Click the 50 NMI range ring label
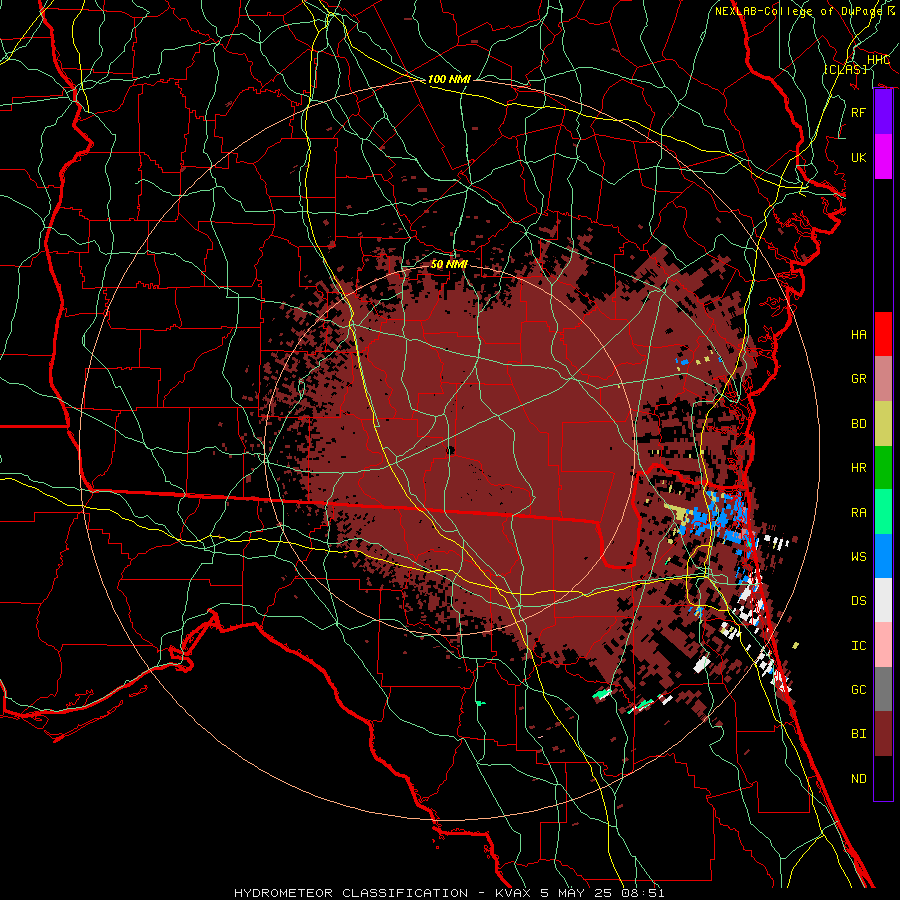Screen dimensions: 900x900 pos(449,264)
